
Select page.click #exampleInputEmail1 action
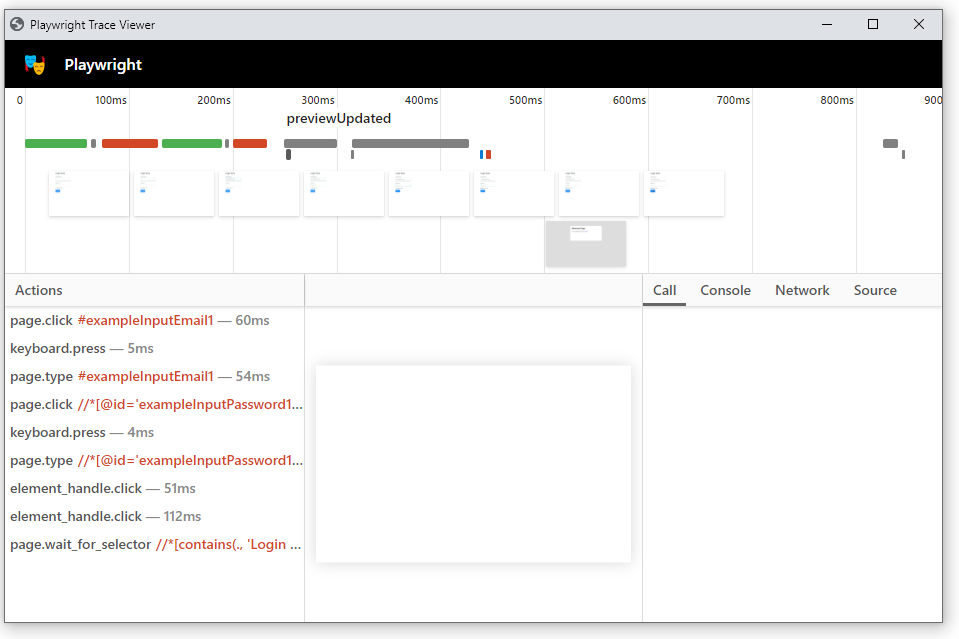154,320
